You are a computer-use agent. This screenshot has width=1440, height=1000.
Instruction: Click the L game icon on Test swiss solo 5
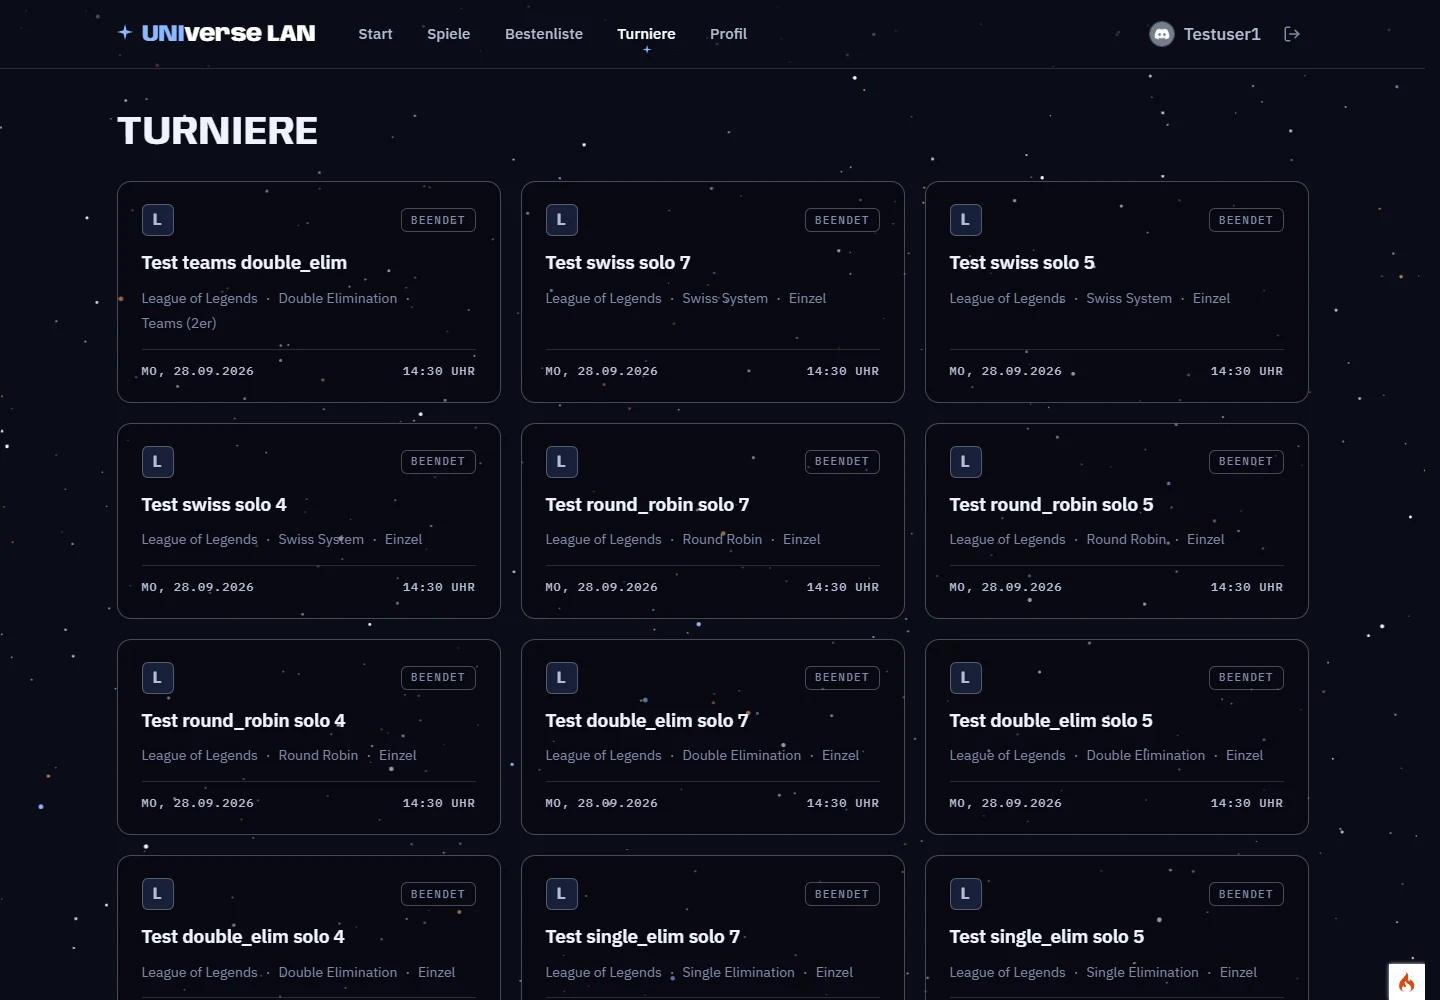[966, 220]
